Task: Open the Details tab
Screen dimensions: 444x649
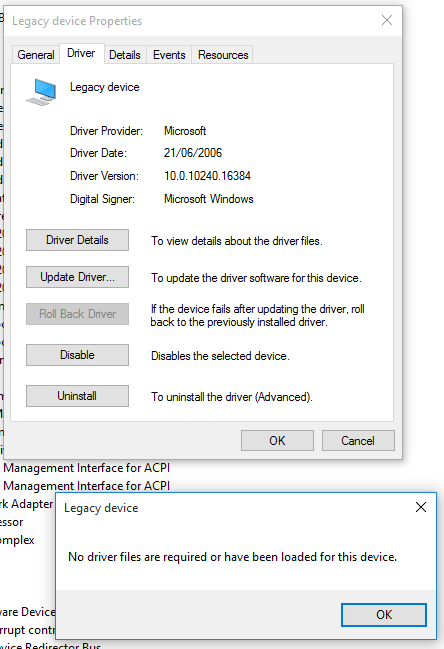Action: coord(125,55)
